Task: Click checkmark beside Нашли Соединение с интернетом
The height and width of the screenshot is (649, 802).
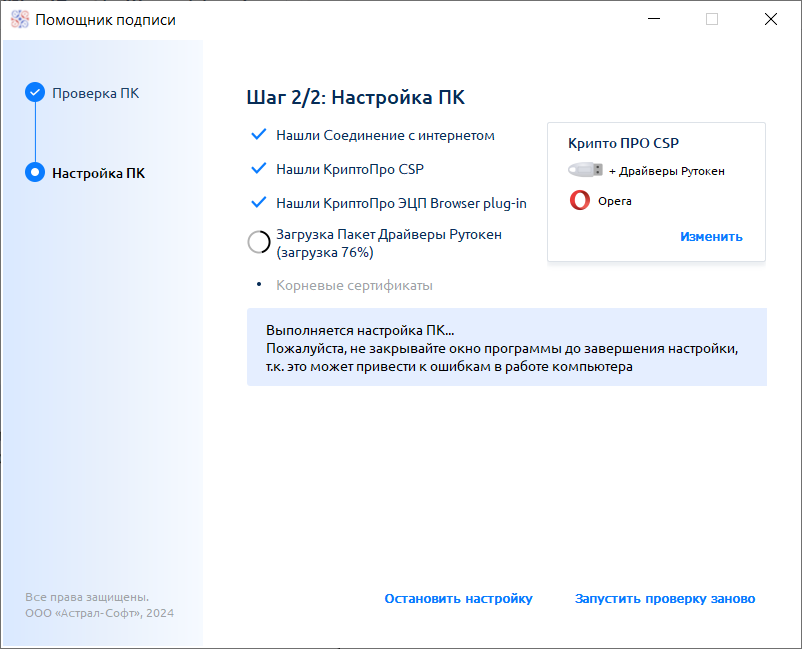Action: (x=259, y=135)
